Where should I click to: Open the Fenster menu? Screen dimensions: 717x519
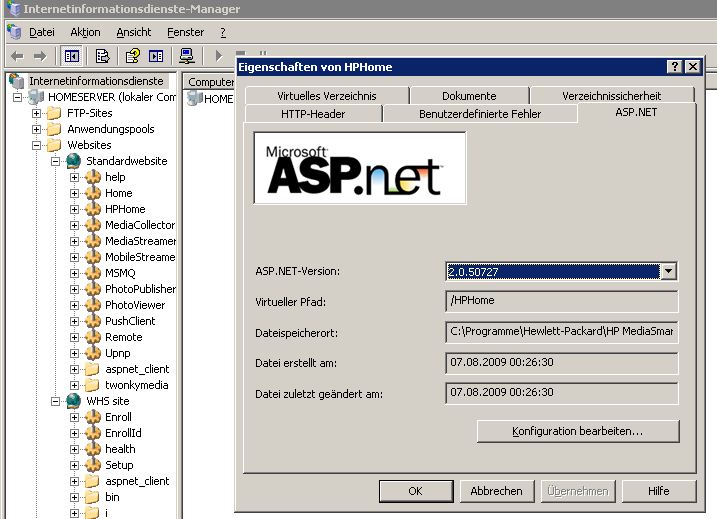(x=185, y=32)
